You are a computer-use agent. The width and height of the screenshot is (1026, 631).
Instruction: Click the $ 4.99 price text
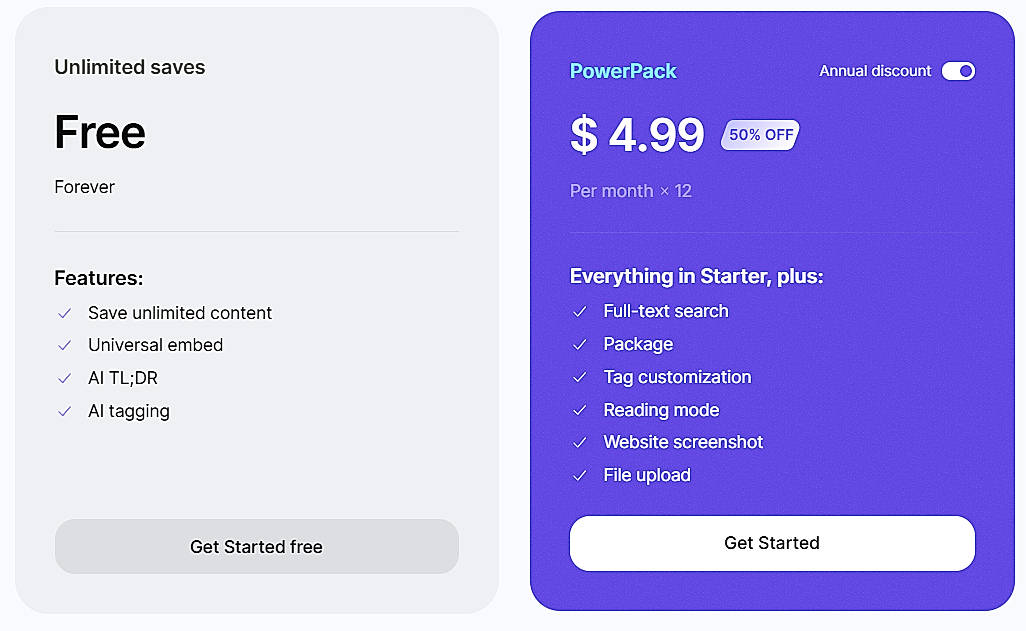click(638, 136)
